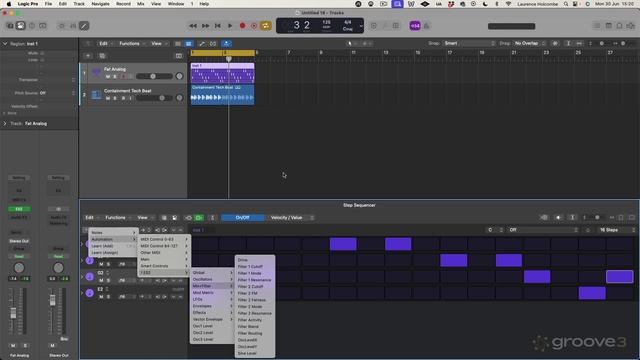Click Go to Beginning transport button
Screen dimensions: 640x360
click(x=218, y=26)
